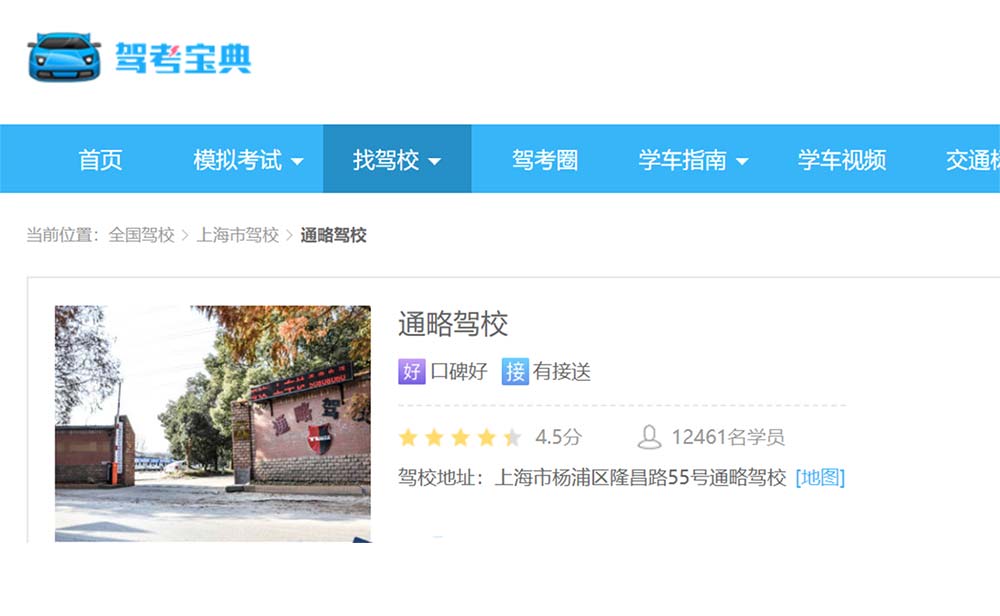Click the 通略驾校 school photo thumbnail
Screen dimensions: 1000x616
pyautogui.click(x=212, y=423)
